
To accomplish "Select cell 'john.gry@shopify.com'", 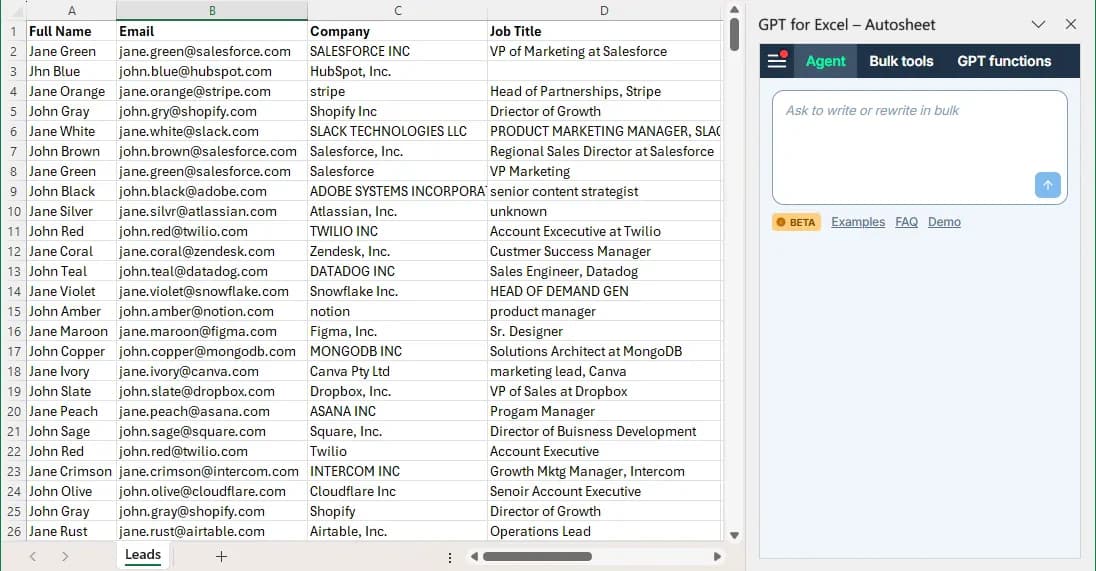I will (x=212, y=111).
